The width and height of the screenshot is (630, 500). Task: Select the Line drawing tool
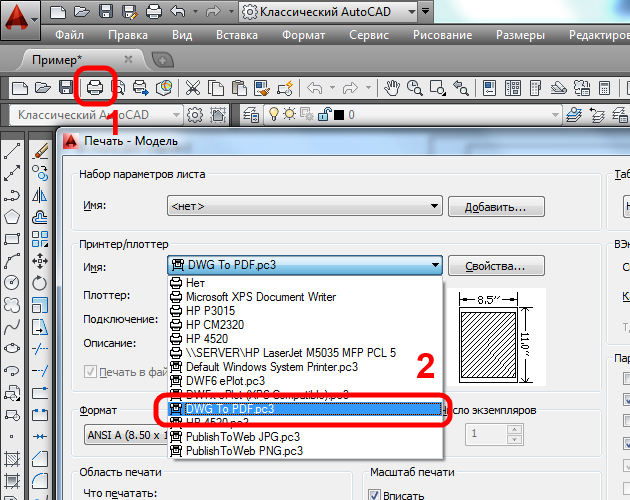pos(12,151)
